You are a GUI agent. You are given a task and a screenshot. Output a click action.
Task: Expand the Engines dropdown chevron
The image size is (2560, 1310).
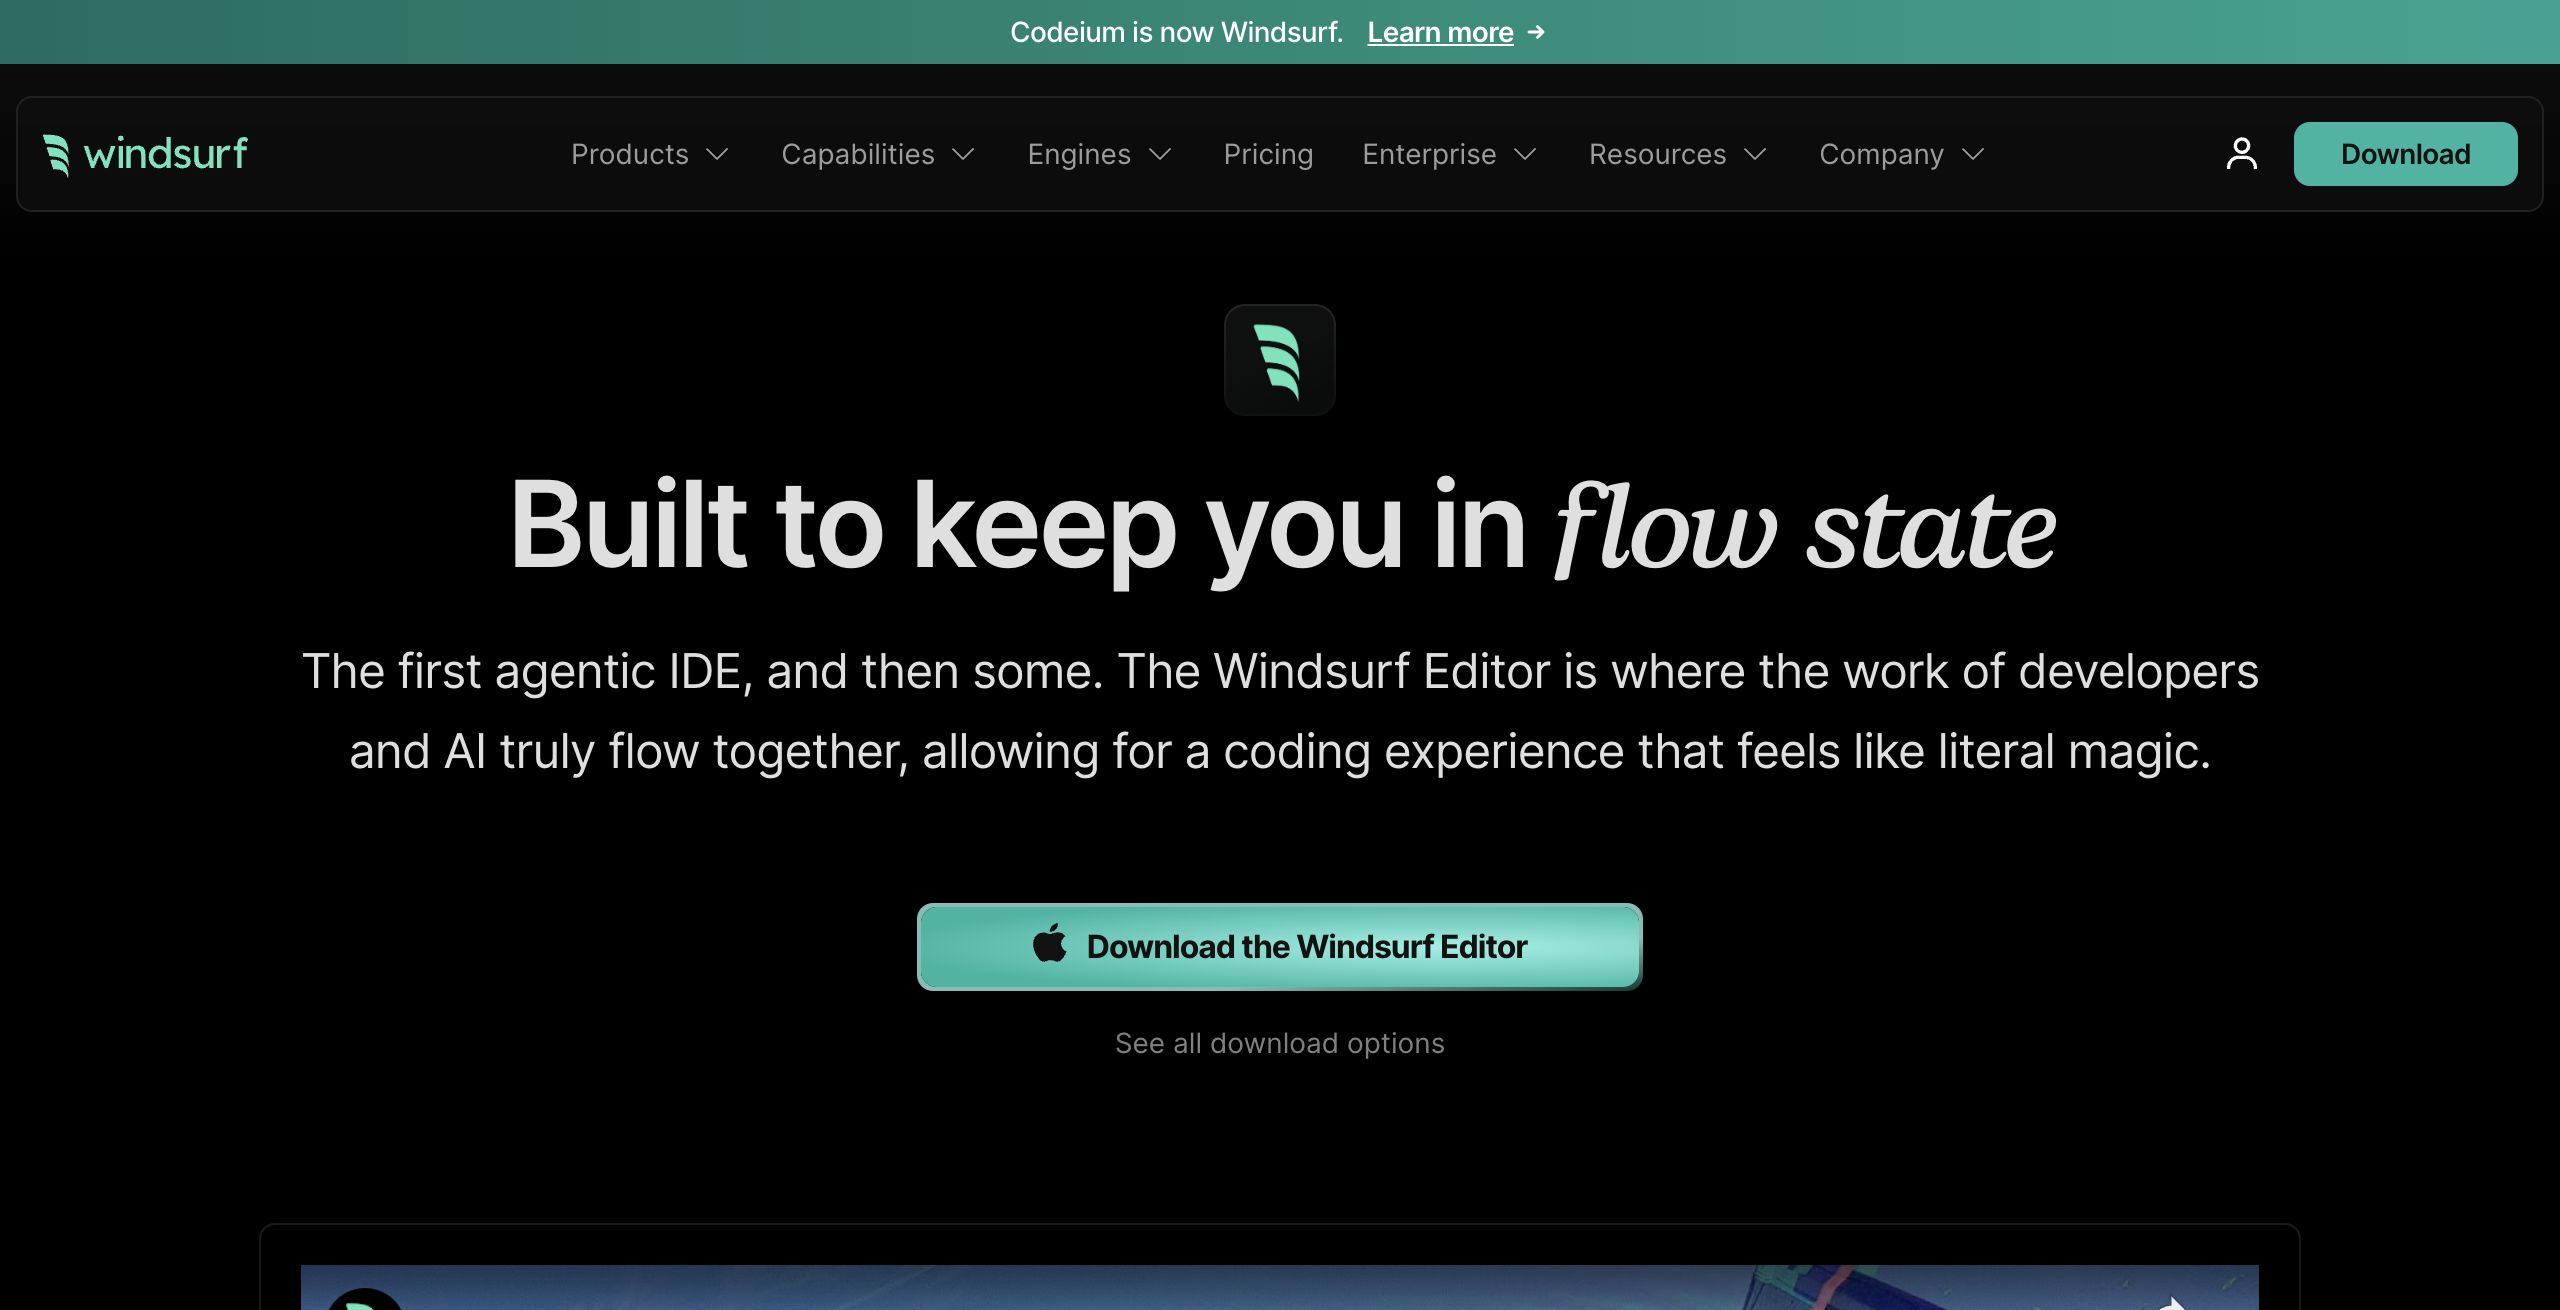[1160, 155]
